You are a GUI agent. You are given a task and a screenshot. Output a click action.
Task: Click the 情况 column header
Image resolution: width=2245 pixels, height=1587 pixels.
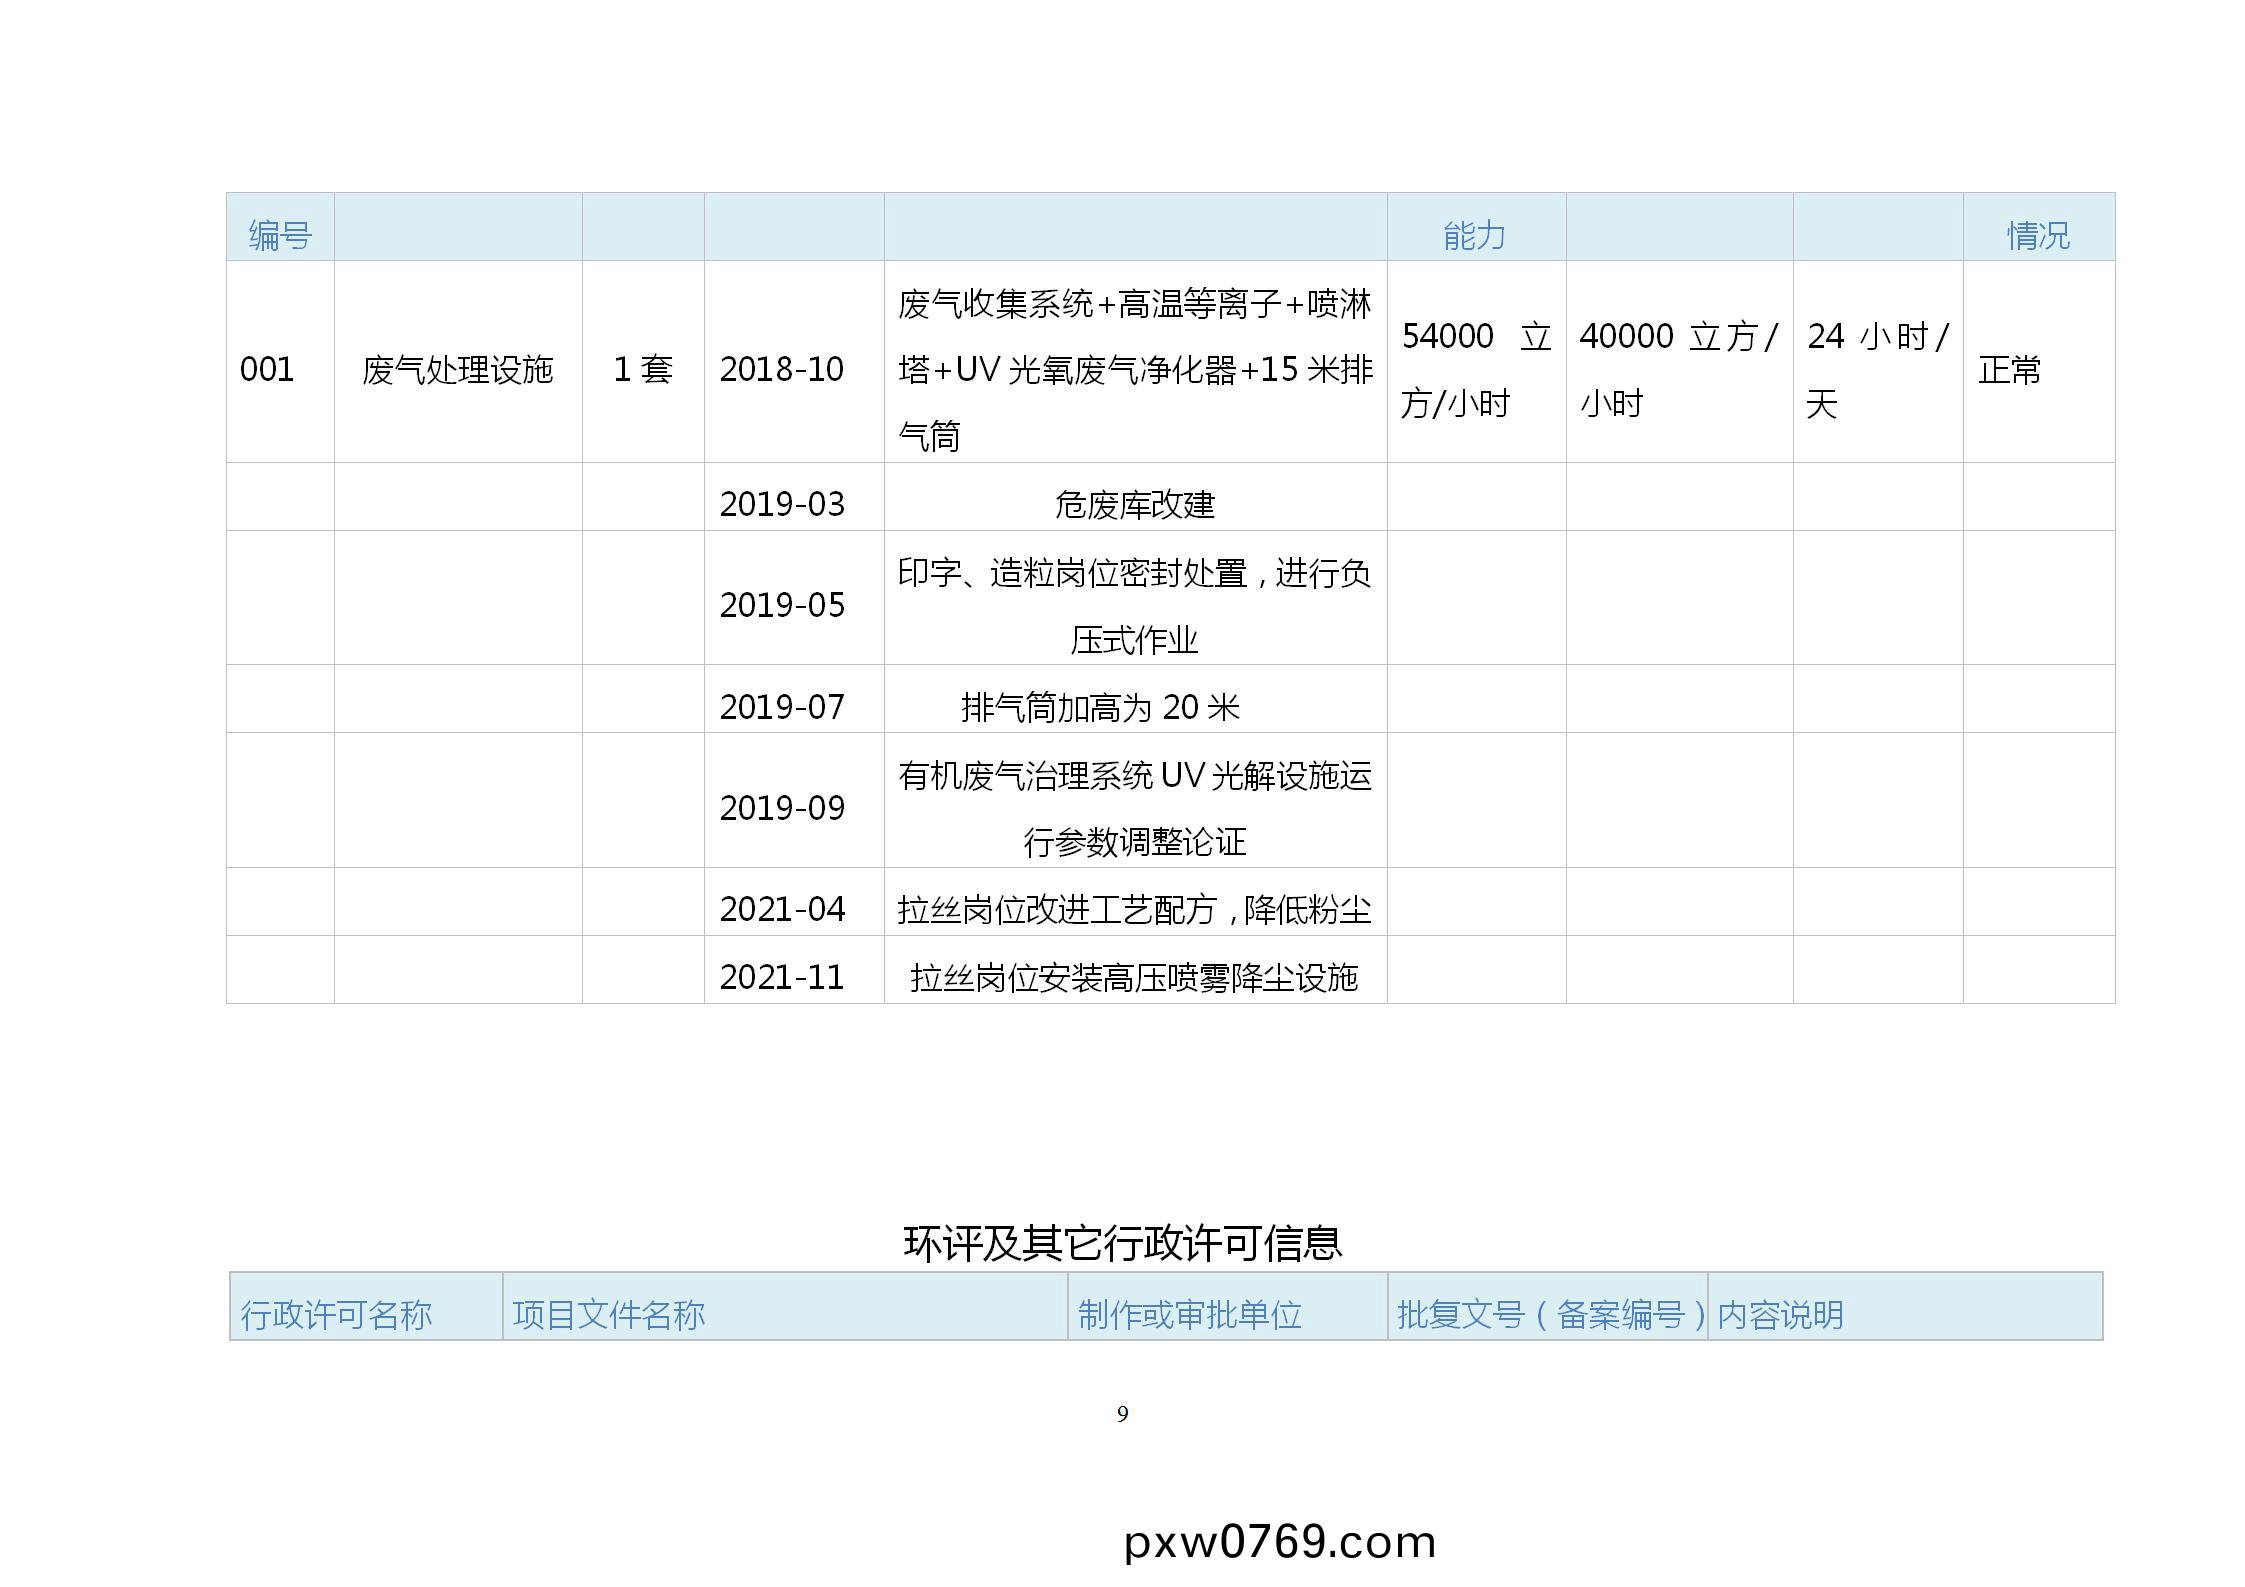[x=2037, y=235]
